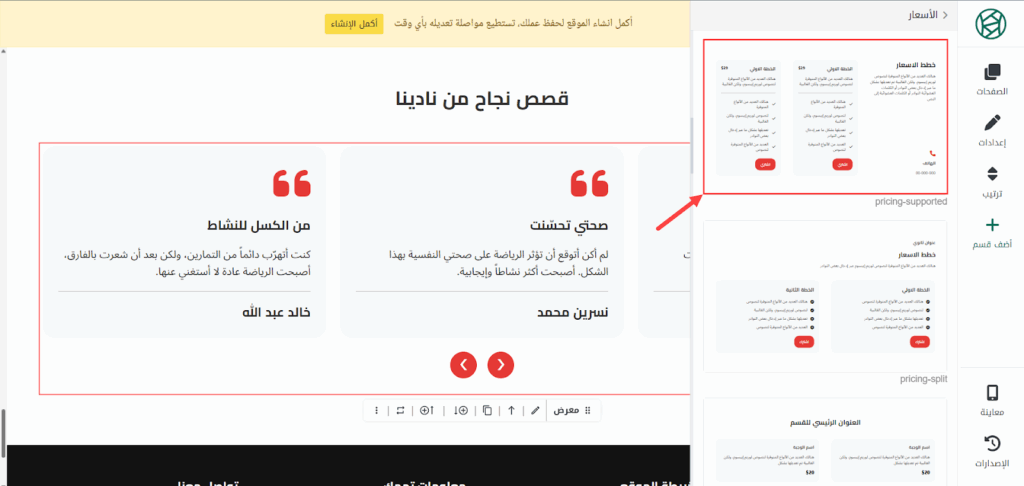Click the أضف قسم plus icon
1024x486 pixels.
991,225
